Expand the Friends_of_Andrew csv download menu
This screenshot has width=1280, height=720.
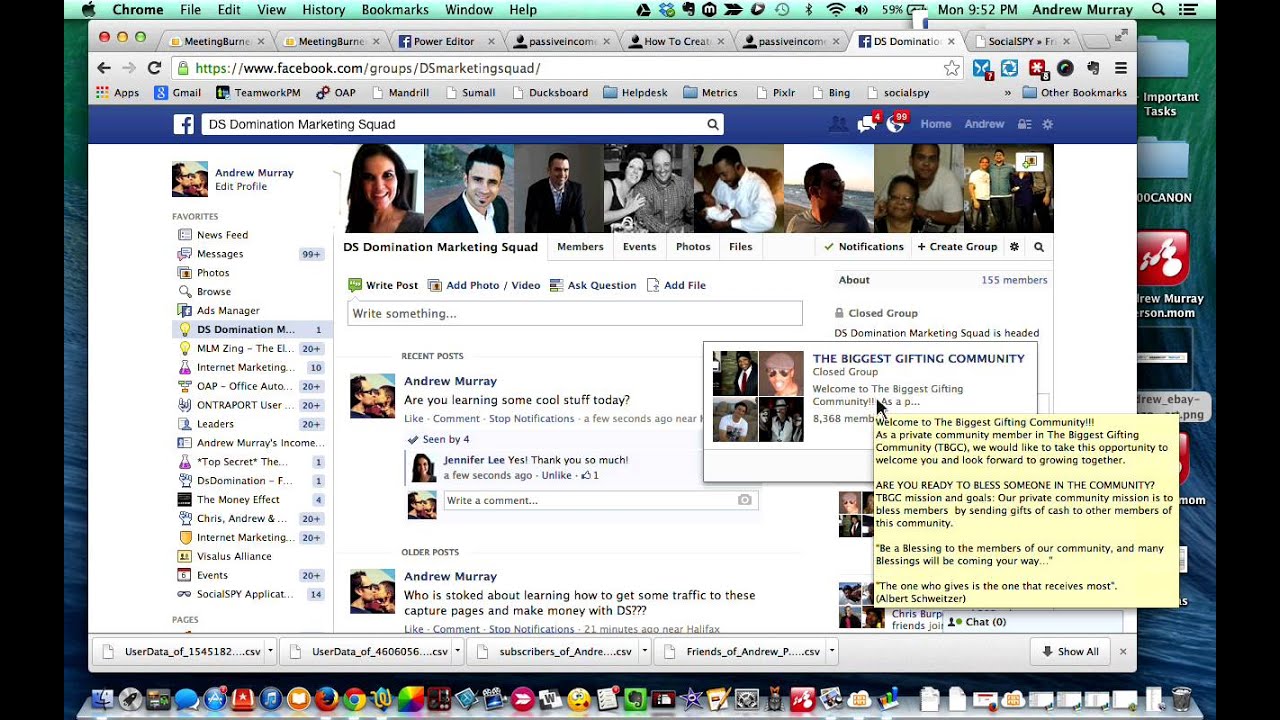pyautogui.click(x=830, y=651)
